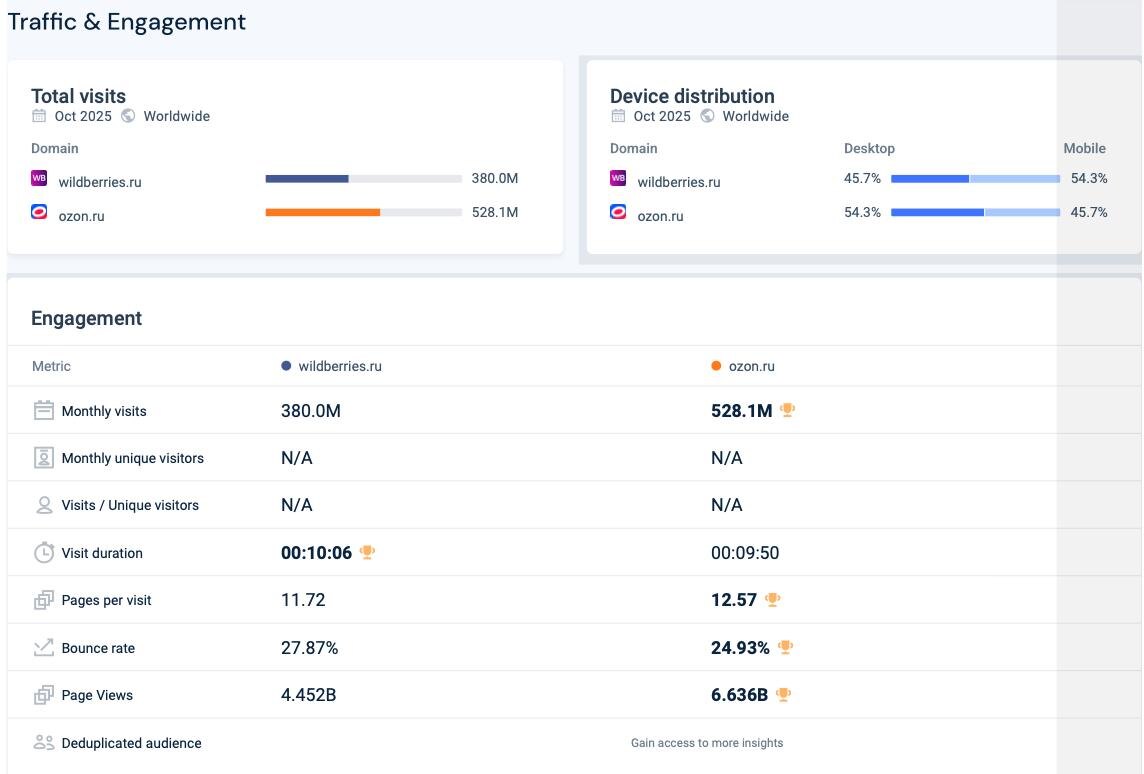Open the Gain access to more insights link

coord(706,743)
